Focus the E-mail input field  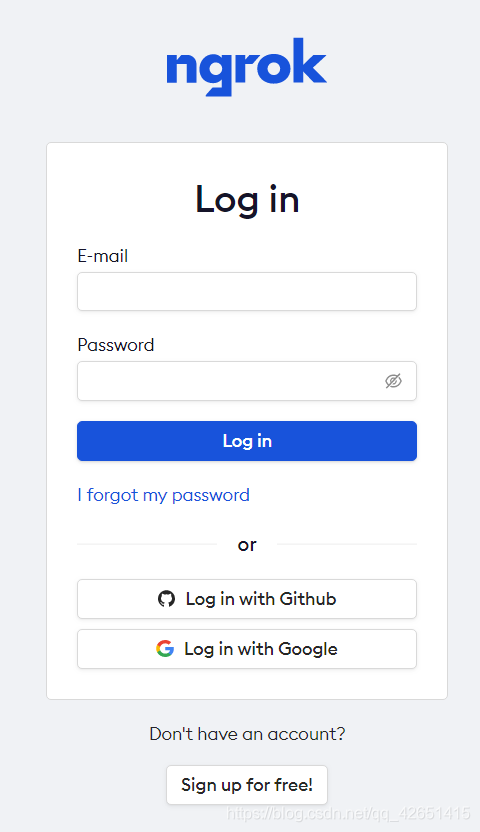point(247,291)
